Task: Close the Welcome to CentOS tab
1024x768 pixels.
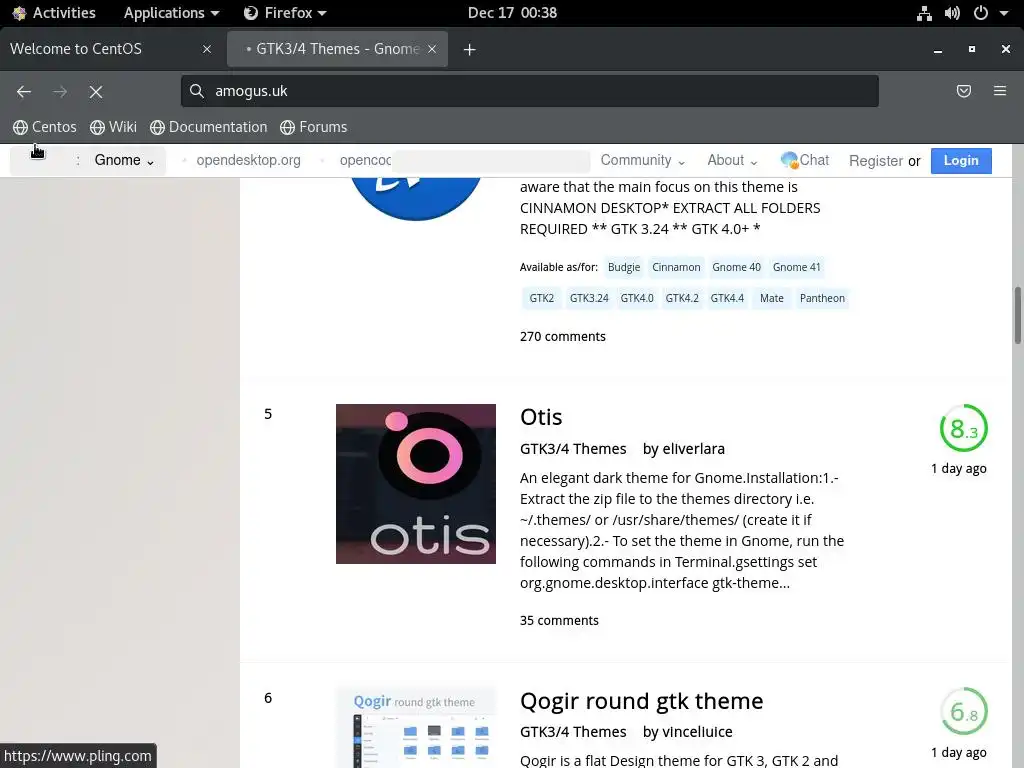Action: pos(207,49)
